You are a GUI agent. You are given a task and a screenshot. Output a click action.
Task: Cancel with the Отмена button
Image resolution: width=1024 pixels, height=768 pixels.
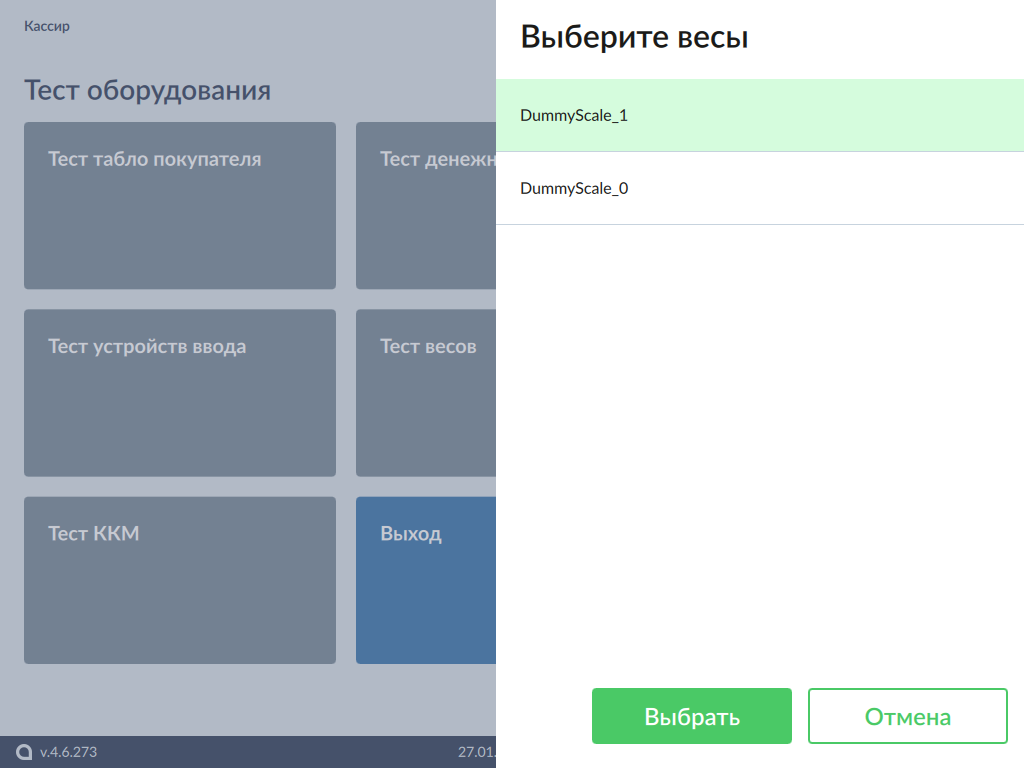pos(907,716)
